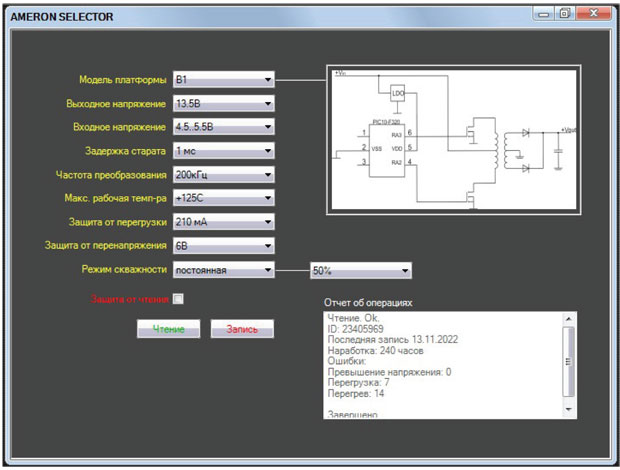Click the AMERON SELECTOR window title
The image size is (620, 470).
[x=62, y=17]
